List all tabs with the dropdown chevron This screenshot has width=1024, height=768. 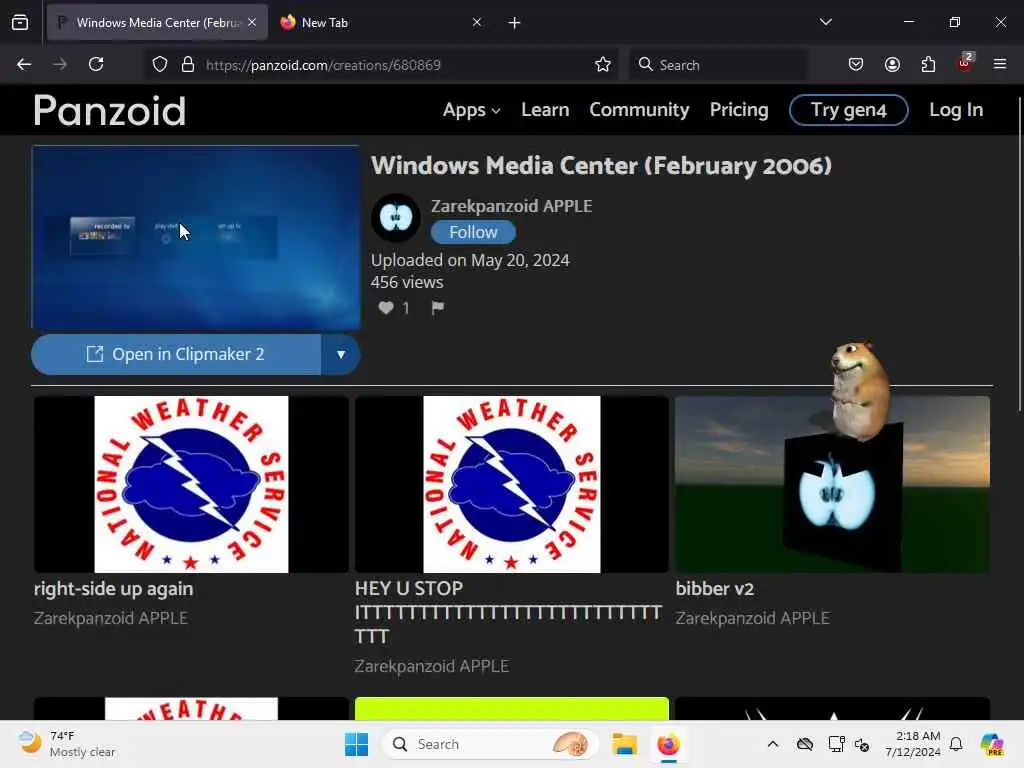[x=826, y=22]
